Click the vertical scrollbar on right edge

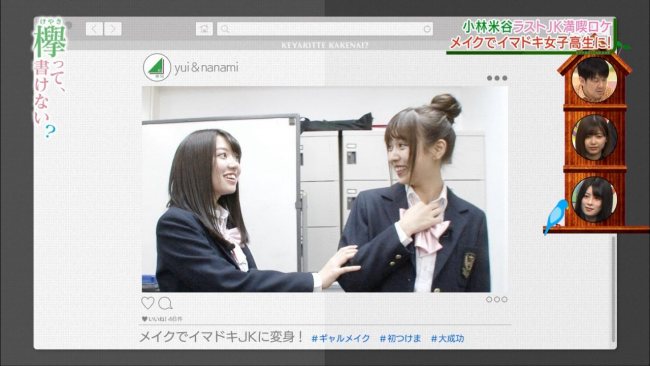614,288
